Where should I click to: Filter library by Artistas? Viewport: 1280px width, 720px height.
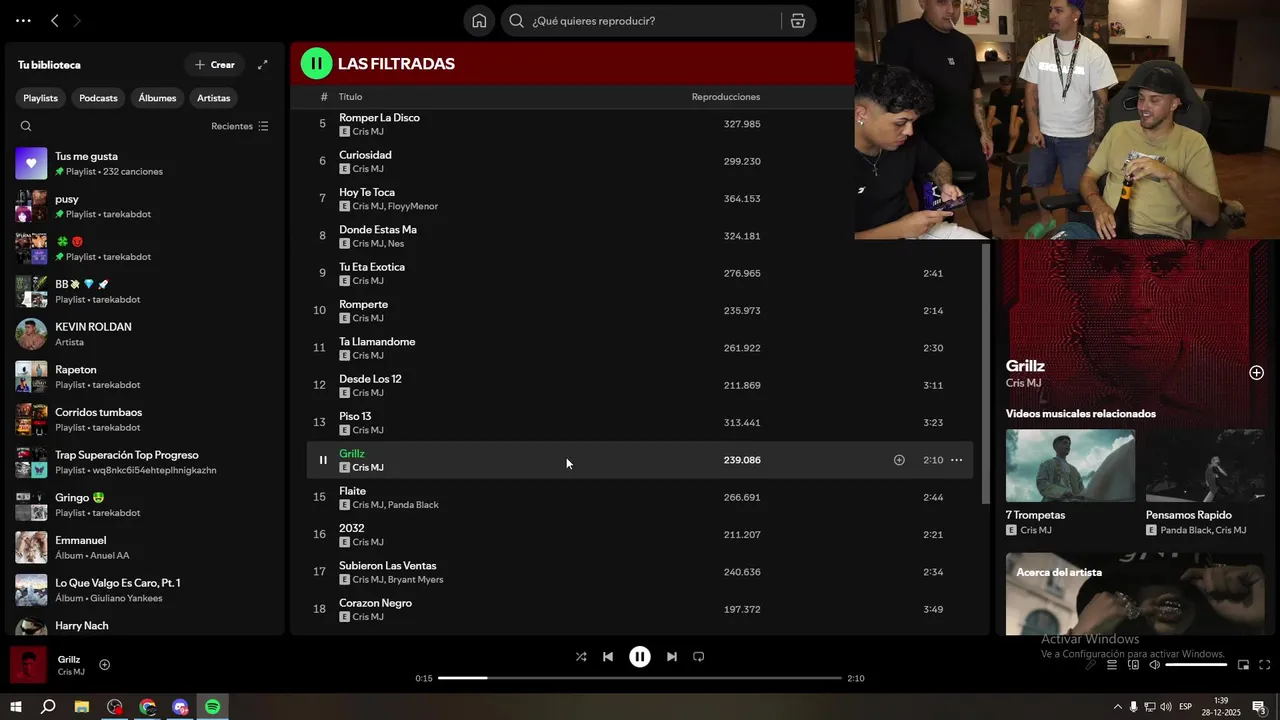pyautogui.click(x=214, y=98)
